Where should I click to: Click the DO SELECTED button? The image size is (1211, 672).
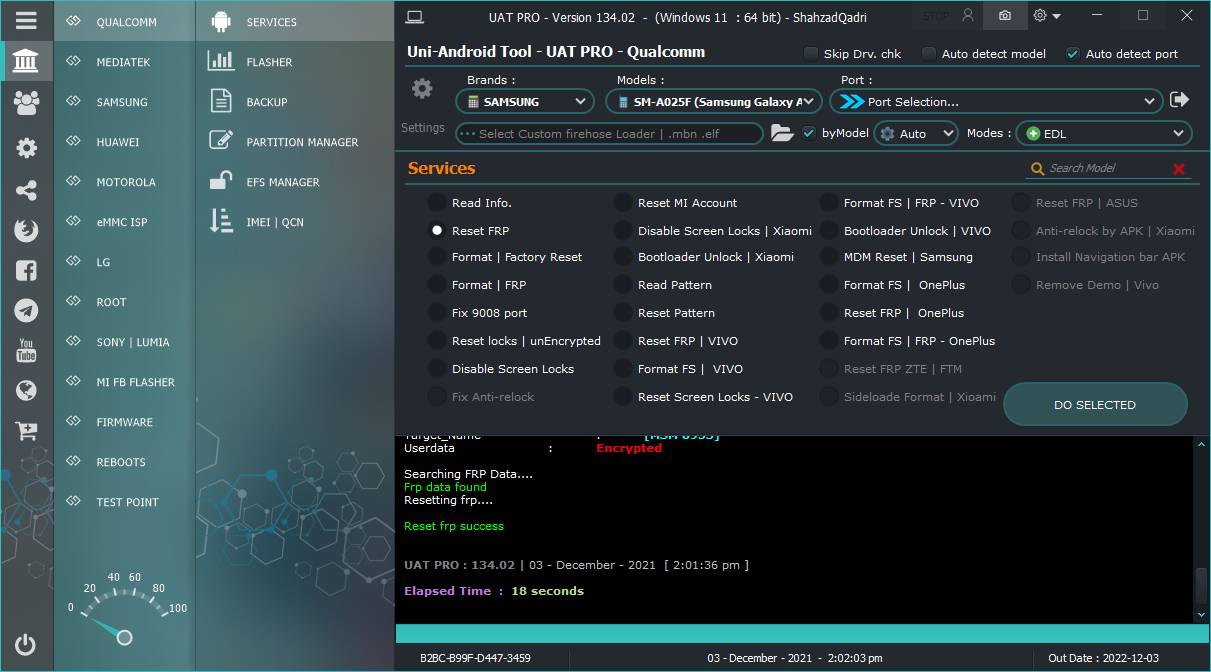point(1095,405)
